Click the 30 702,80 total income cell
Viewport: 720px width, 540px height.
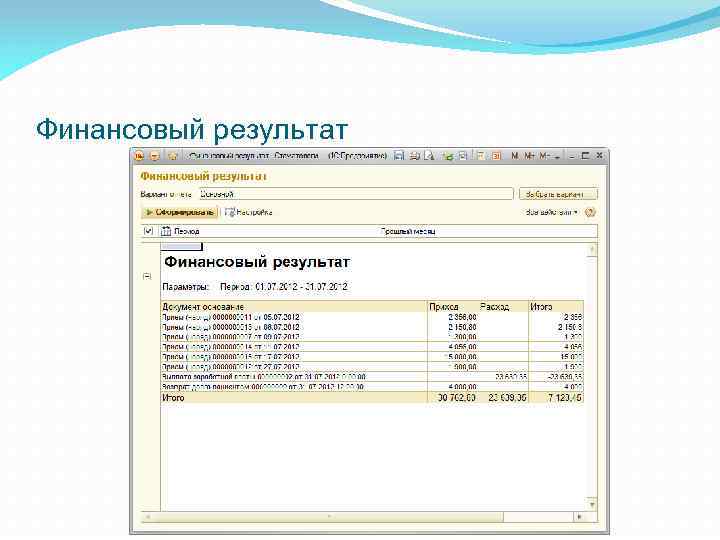(x=454, y=398)
